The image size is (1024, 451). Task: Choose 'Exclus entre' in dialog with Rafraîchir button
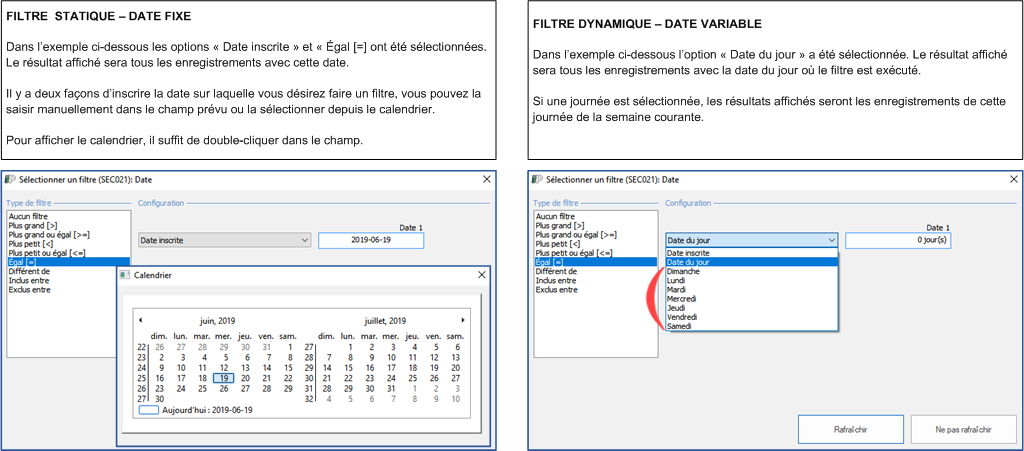tap(557, 289)
